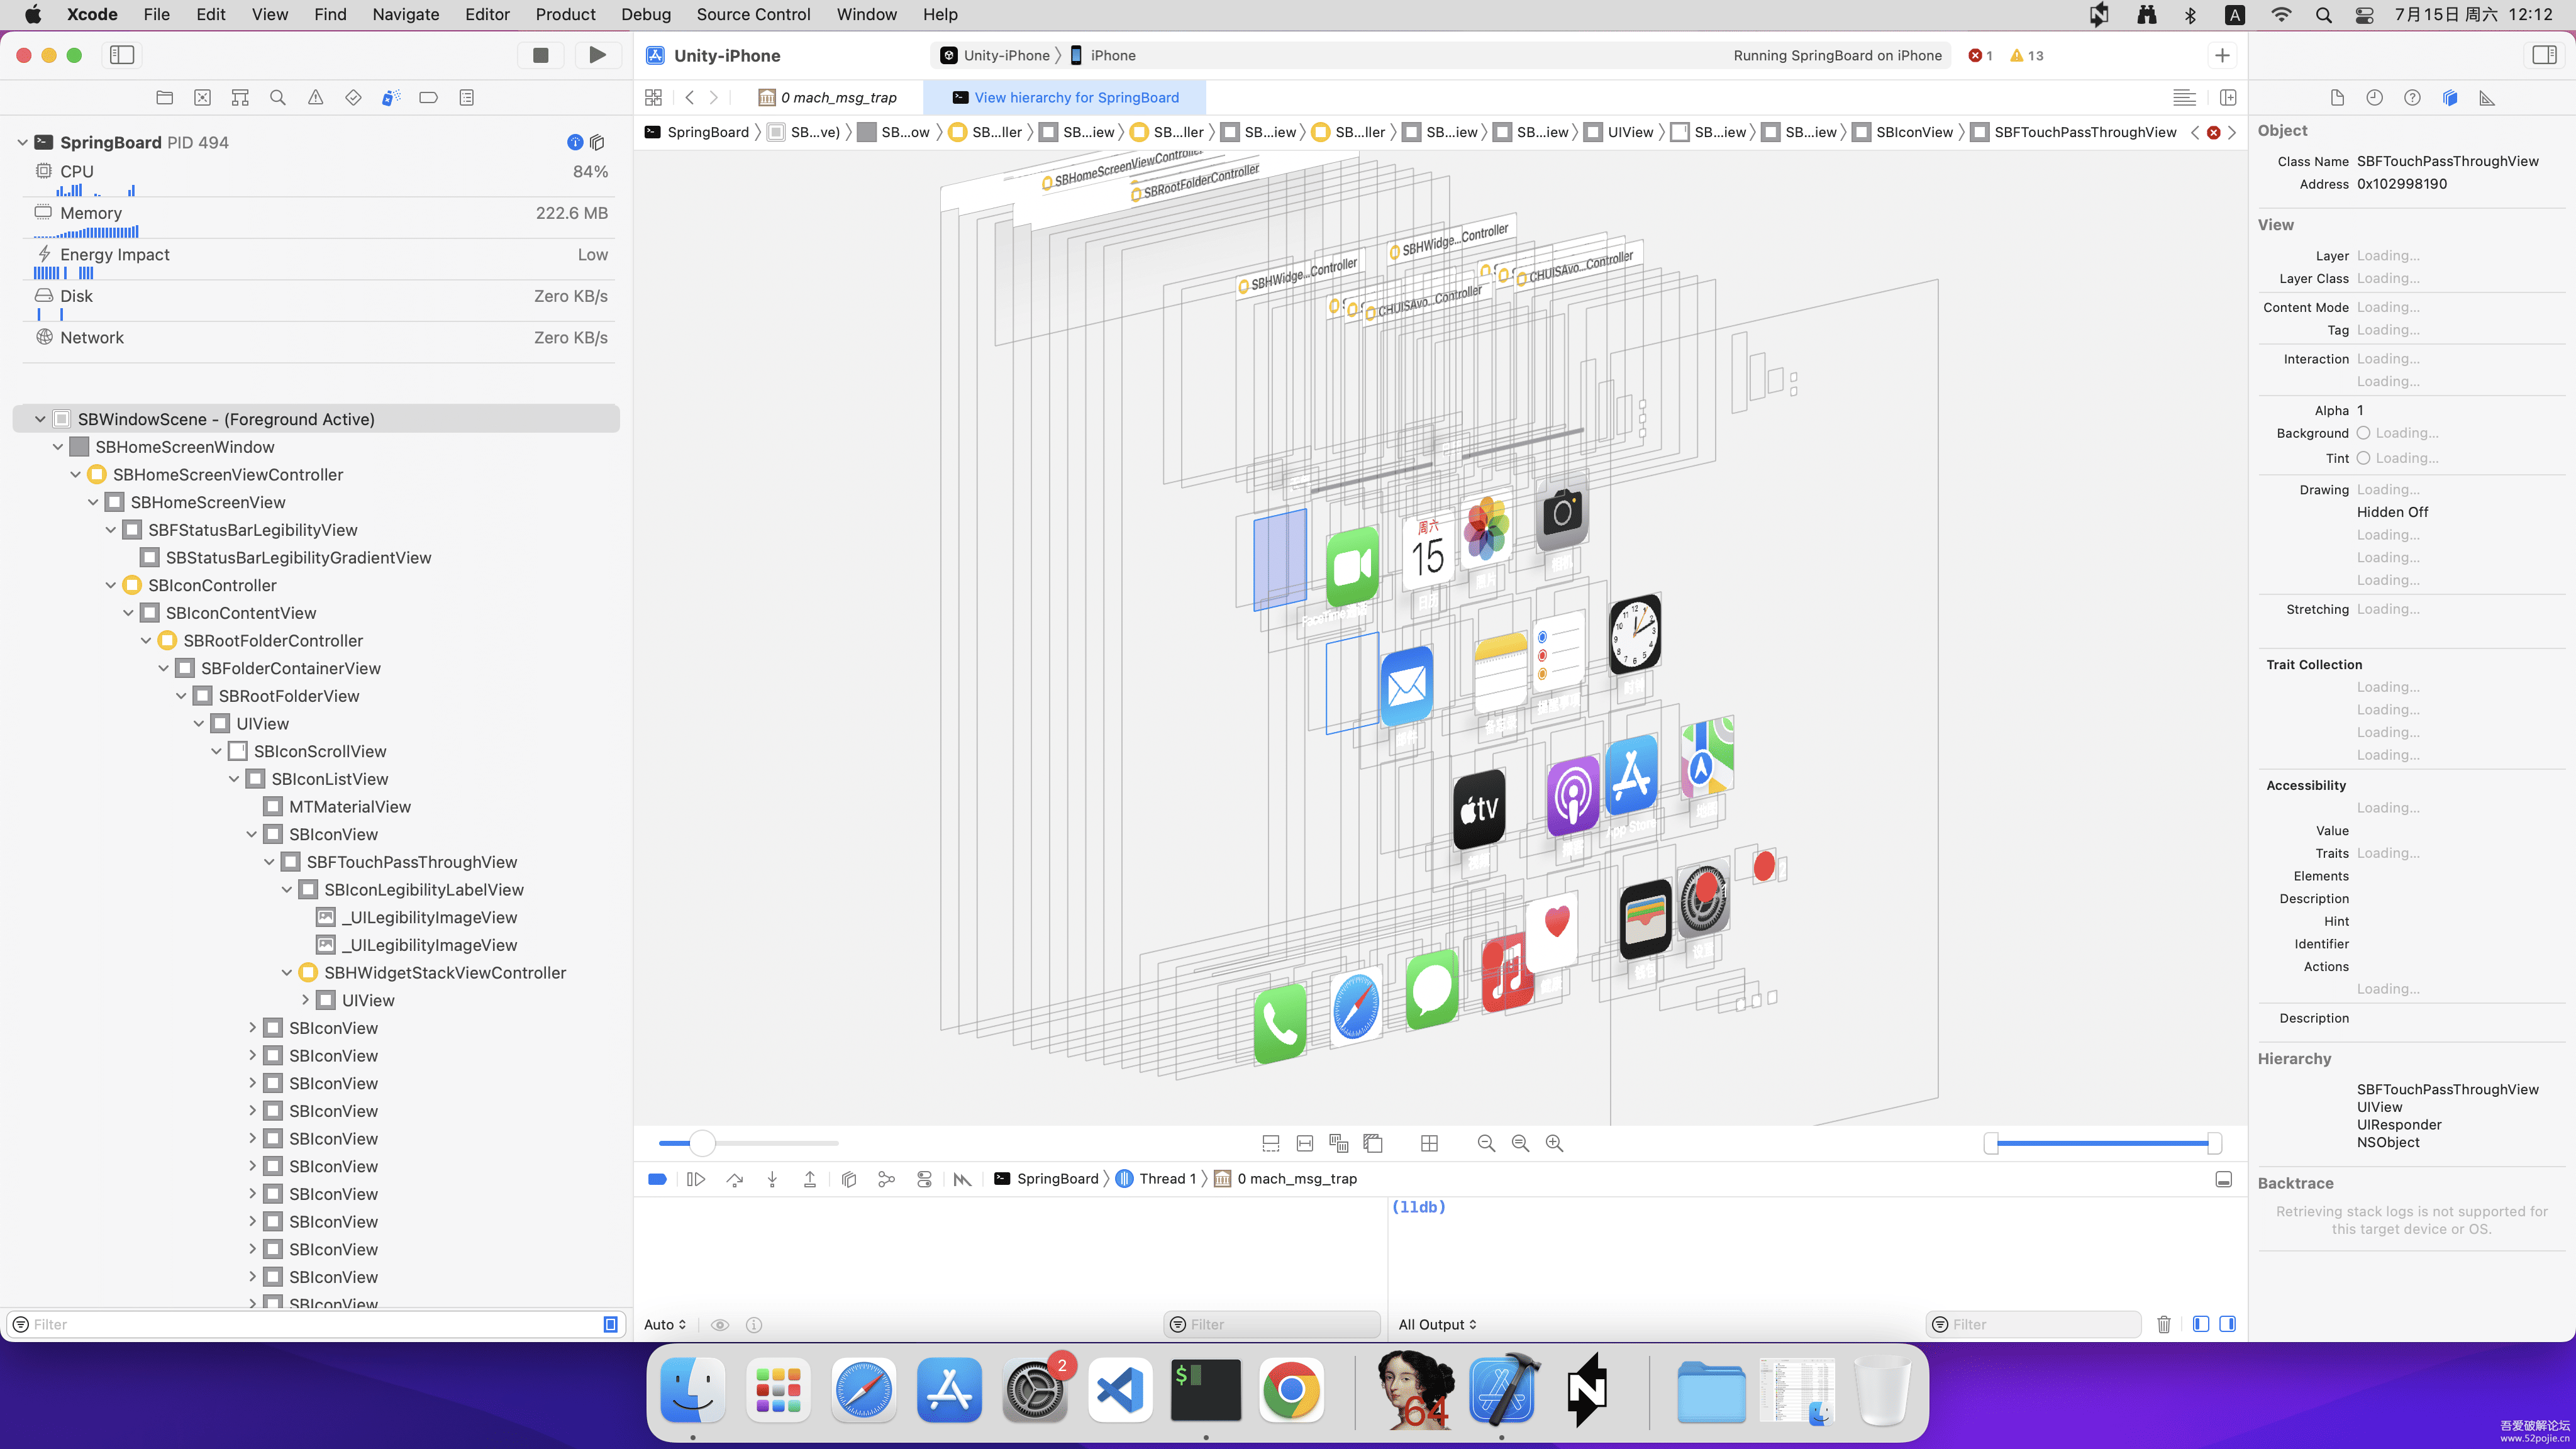
Task: Open the All Output dropdown
Action: pos(1437,1324)
